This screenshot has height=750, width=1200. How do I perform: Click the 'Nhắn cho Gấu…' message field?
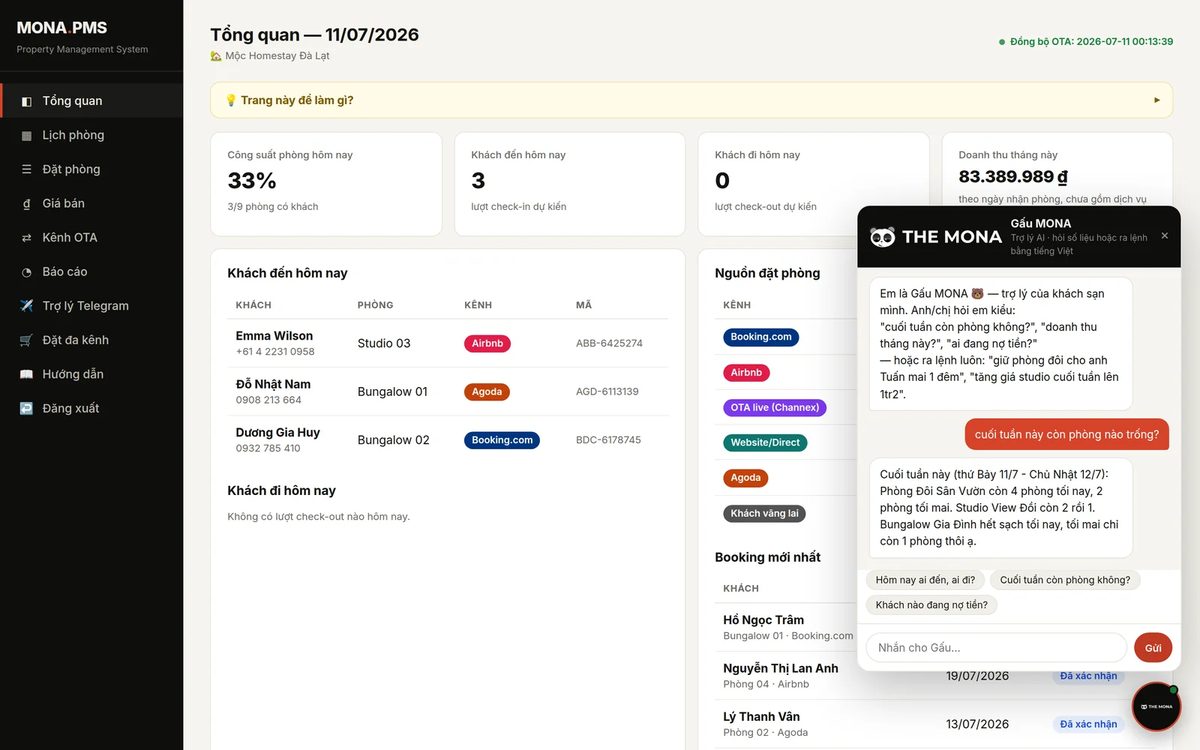[996, 648]
